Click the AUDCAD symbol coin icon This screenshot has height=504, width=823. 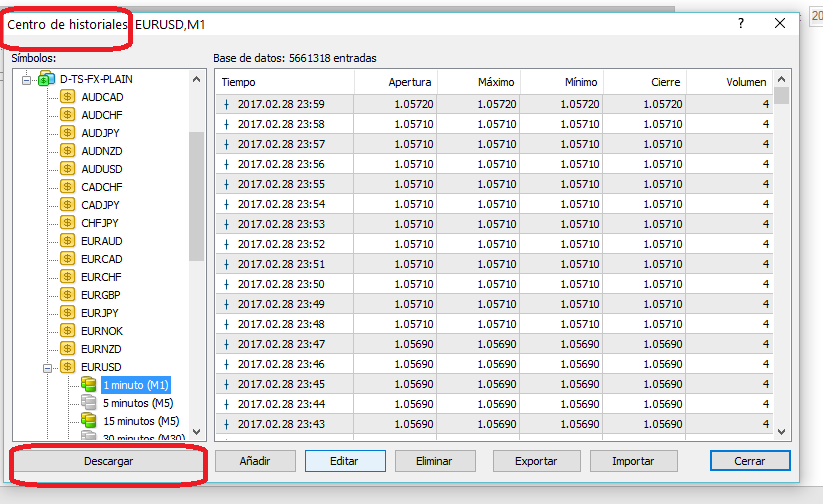[68, 97]
